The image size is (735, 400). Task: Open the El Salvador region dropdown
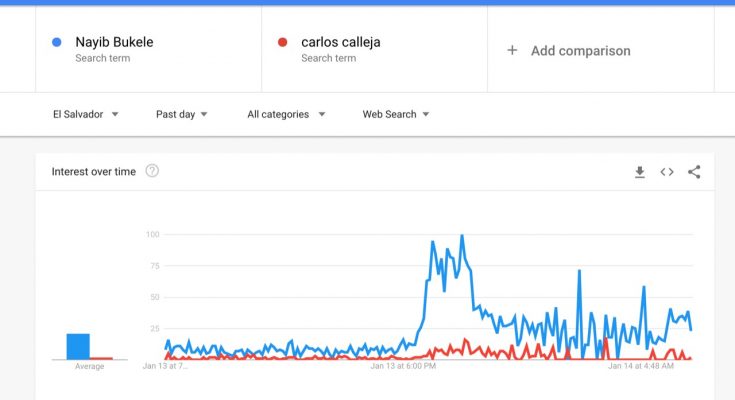pos(85,114)
